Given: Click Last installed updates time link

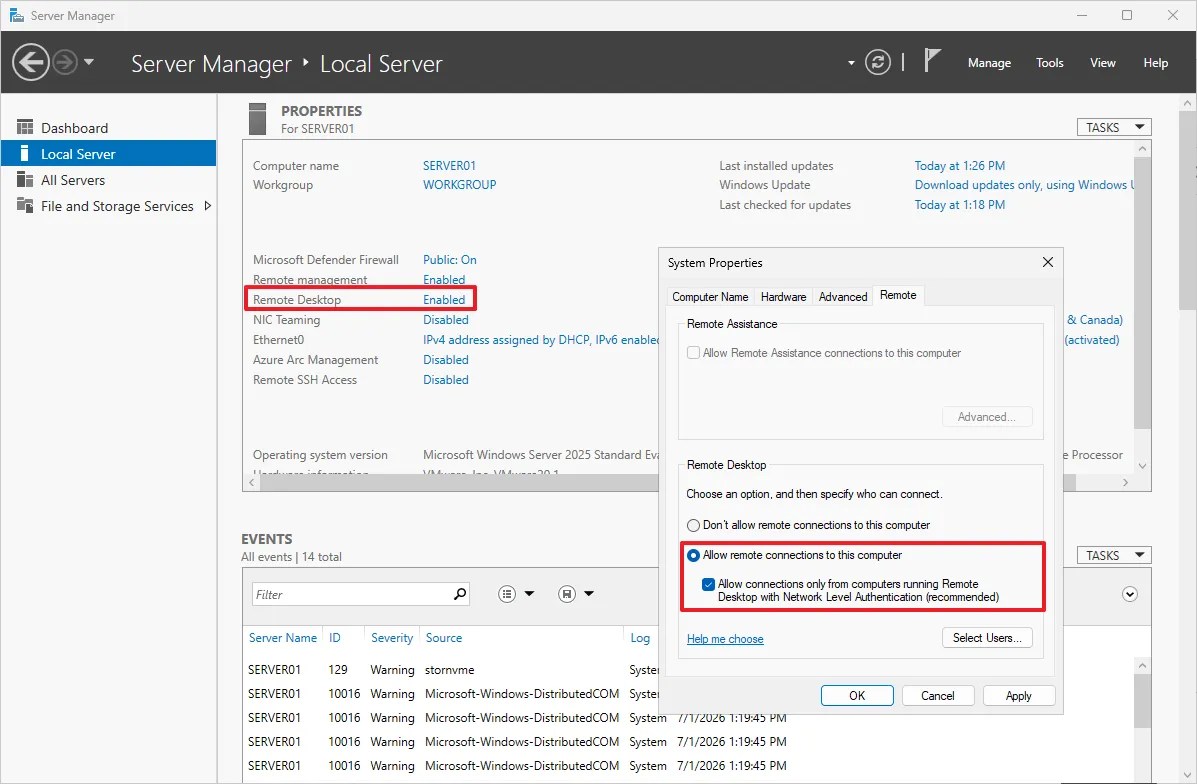Looking at the screenshot, I should tap(960, 166).
